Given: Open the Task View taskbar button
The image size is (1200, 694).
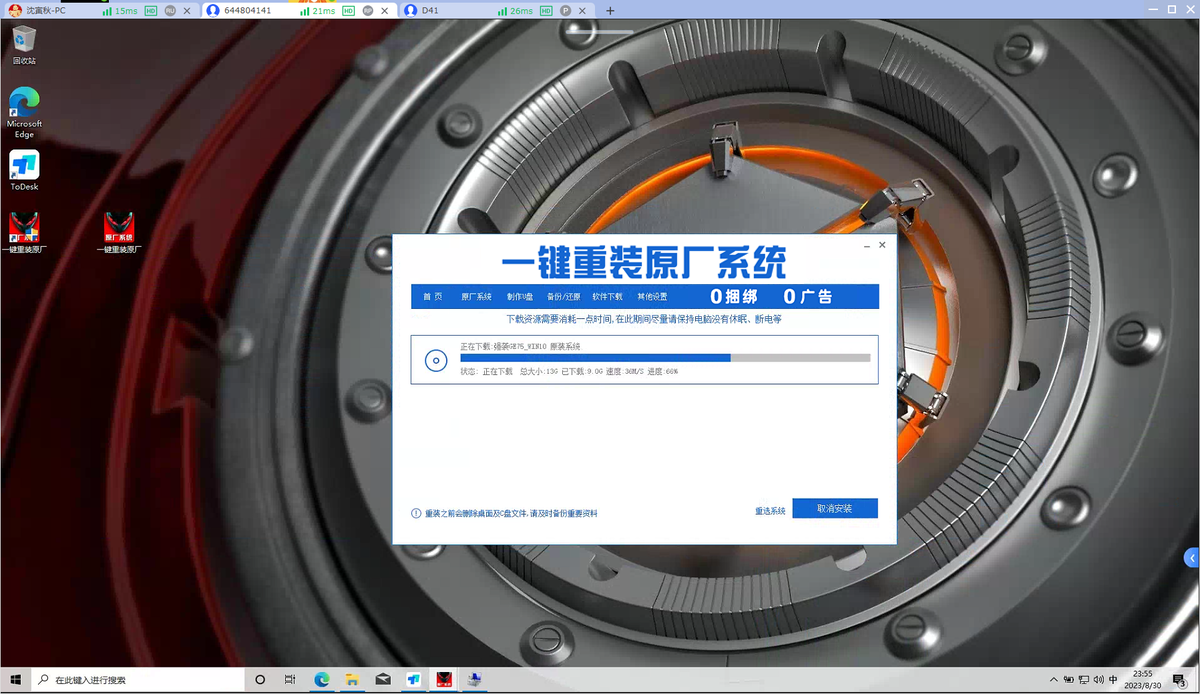Looking at the screenshot, I should (290, 680).
